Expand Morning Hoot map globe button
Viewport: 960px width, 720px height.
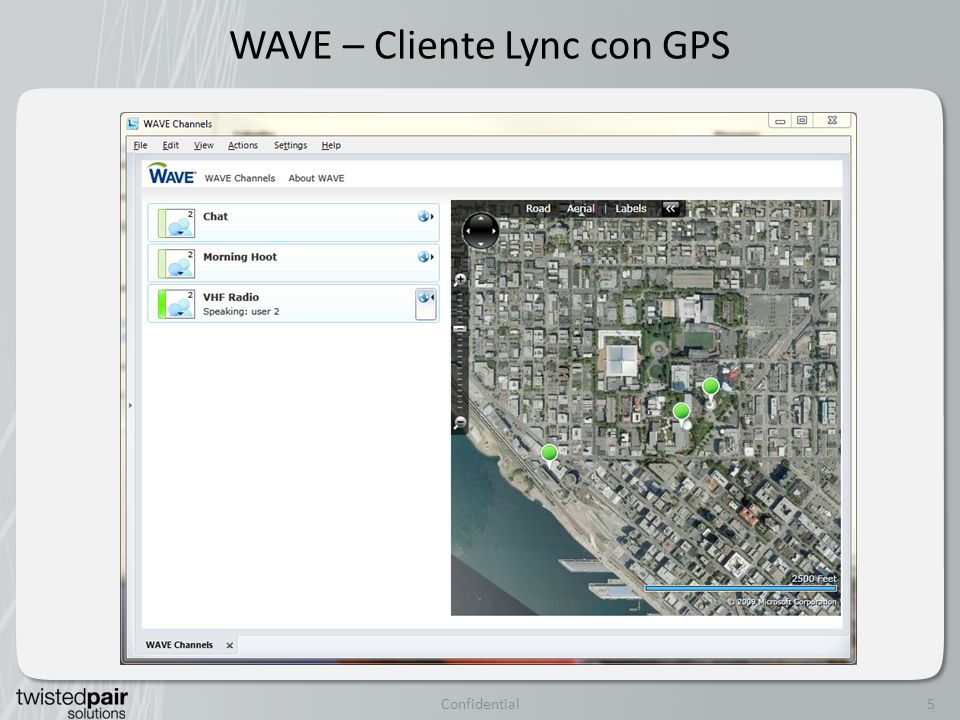pyautogui.click(x=426, y=257)
